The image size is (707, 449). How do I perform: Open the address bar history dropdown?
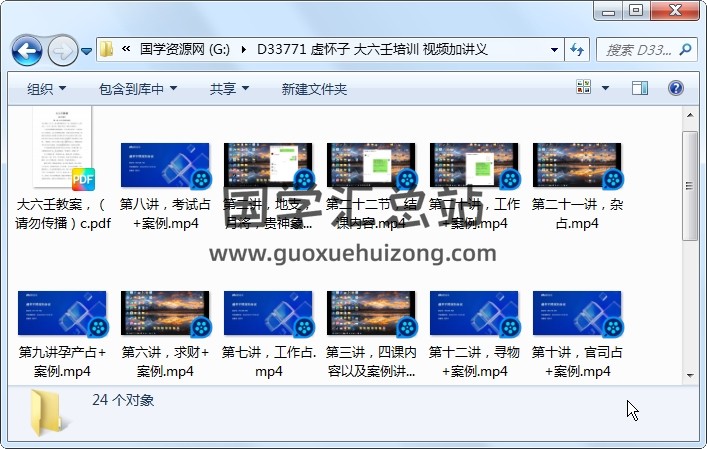pyautogui.click(x=554, y=50)
